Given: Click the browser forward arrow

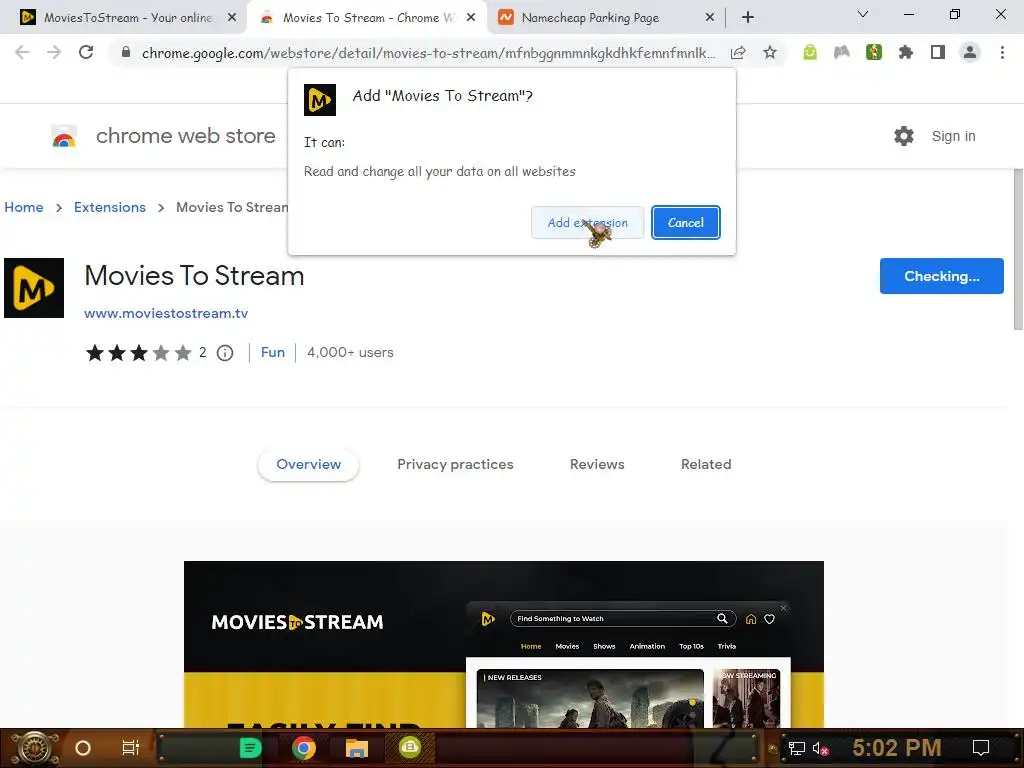Looking at the screenshot, I should [x=54, y=52].
